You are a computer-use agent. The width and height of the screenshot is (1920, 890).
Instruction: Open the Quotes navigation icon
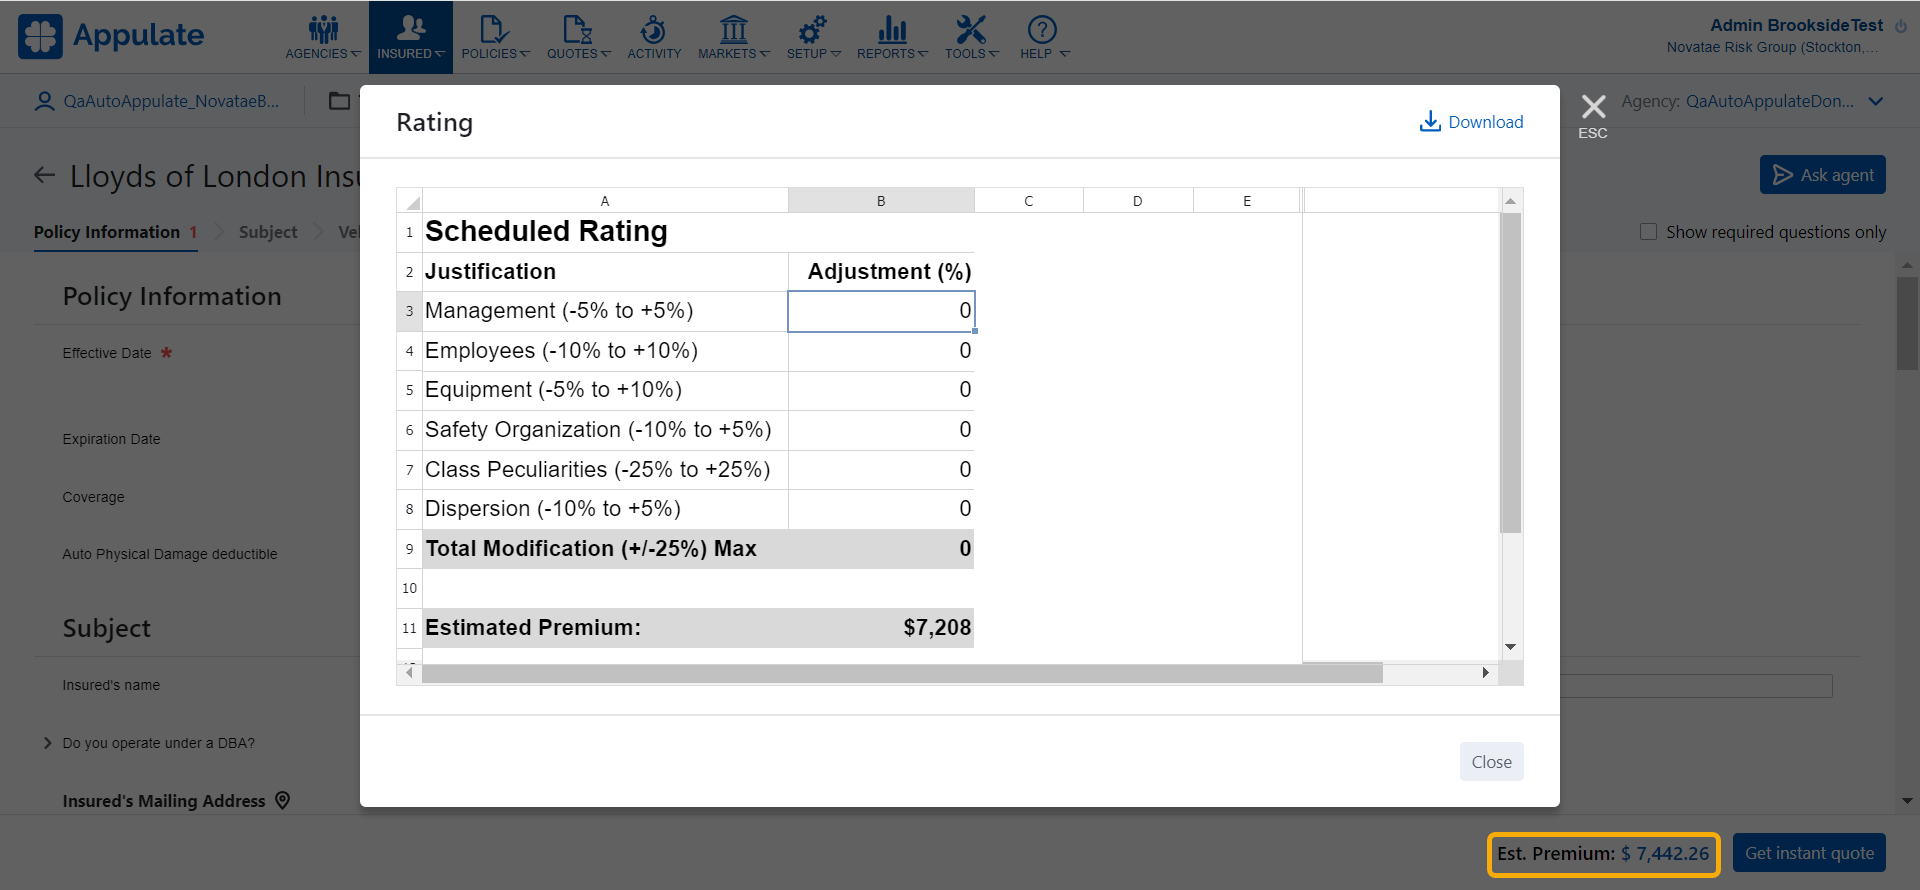tap(577, 30)
